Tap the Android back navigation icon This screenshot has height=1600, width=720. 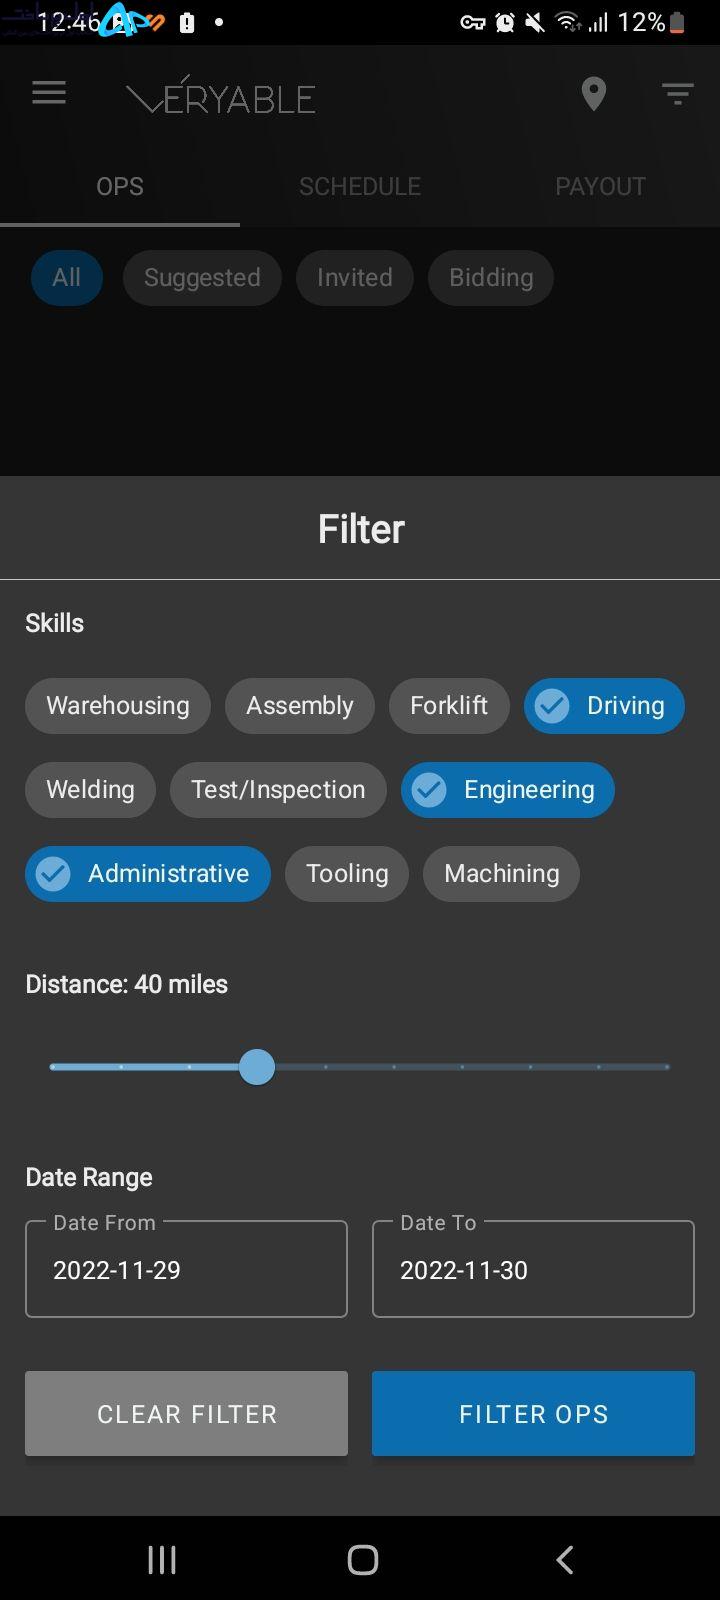[565, 1559]
